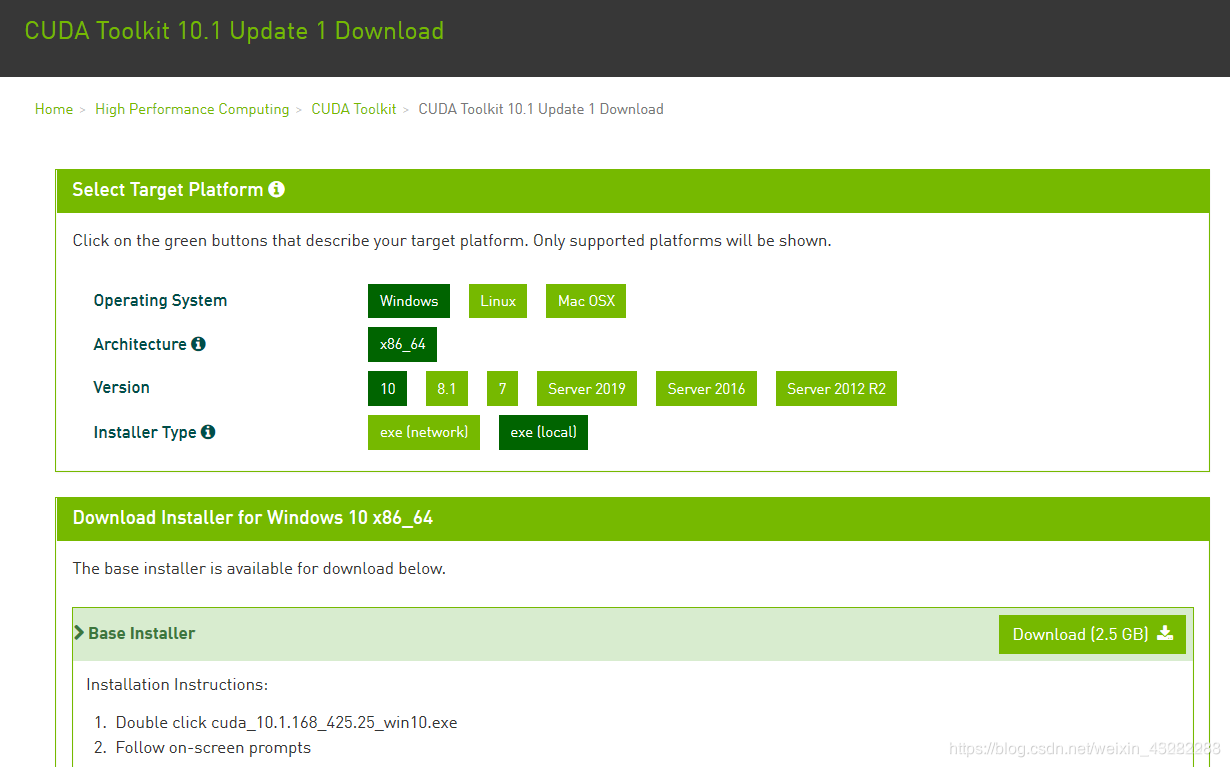This screenshot has width=1230, height=767.
Task: Choose Server 2012 R2 version
Action: click(836, 389)
